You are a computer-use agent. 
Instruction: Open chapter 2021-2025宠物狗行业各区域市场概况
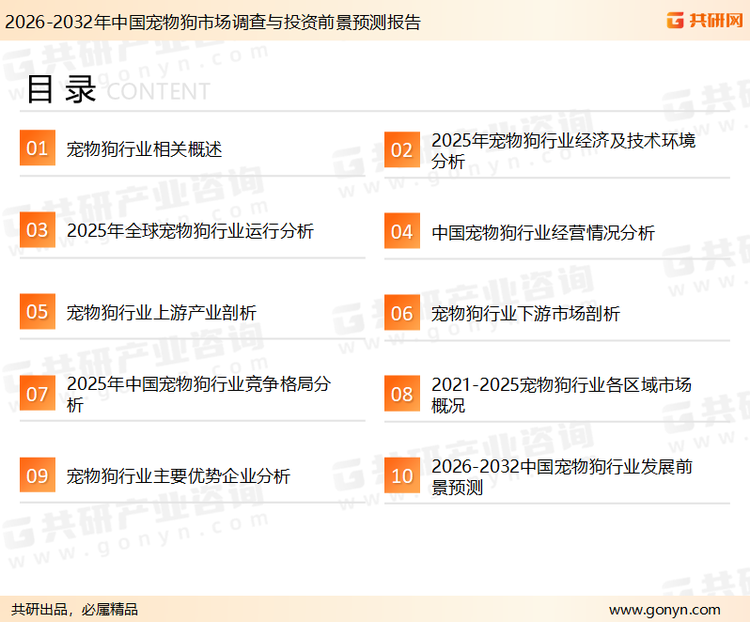561,395
